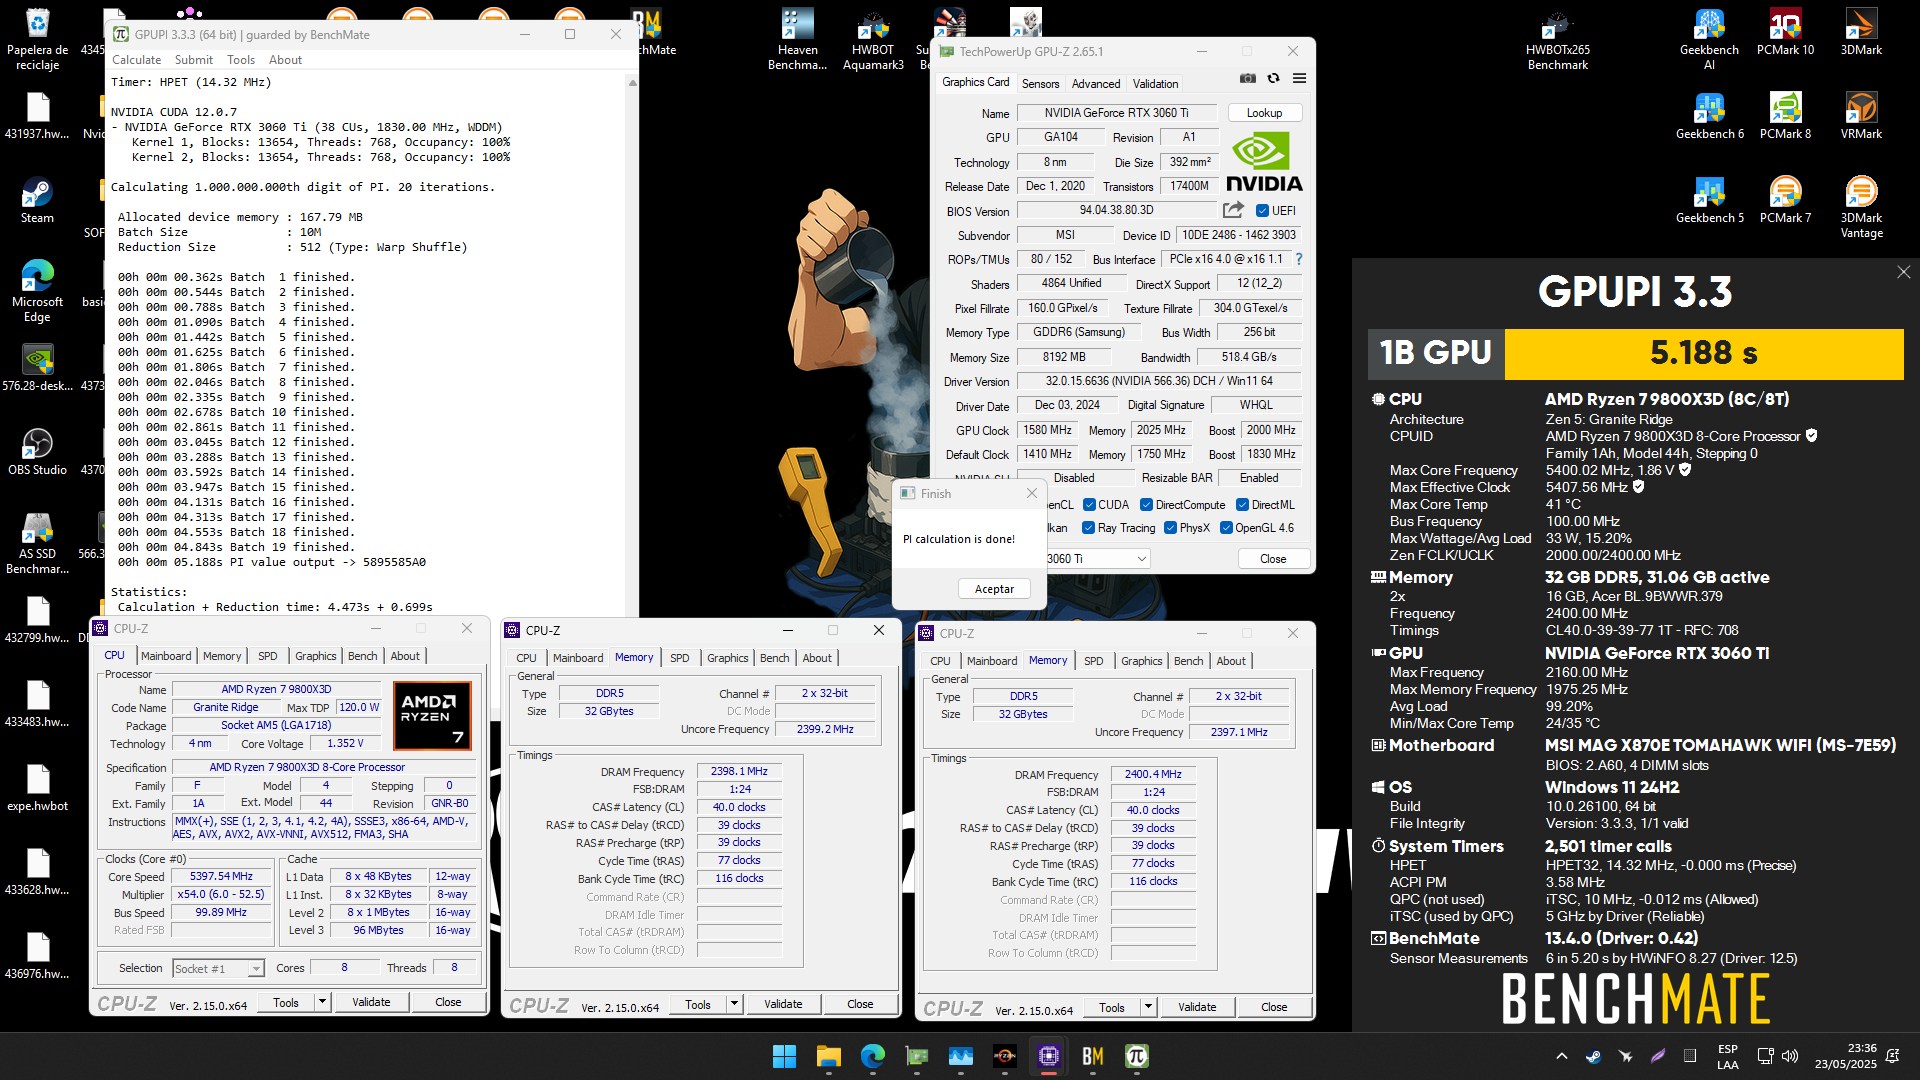Open the PCMark 7 desktop icon
Viewport: 1920px width, 1080px height.
pos(1785,200)
